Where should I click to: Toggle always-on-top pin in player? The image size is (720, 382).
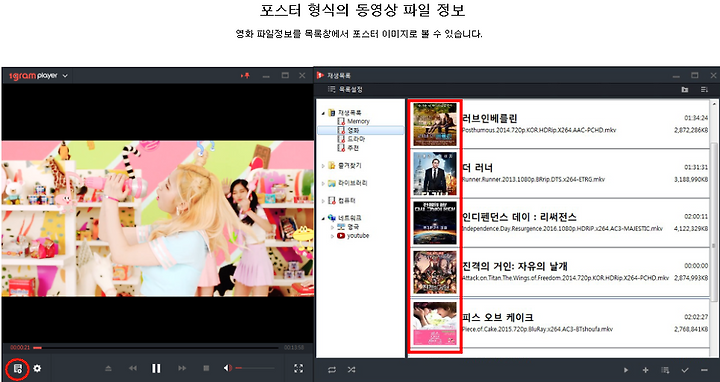[245, 76]
